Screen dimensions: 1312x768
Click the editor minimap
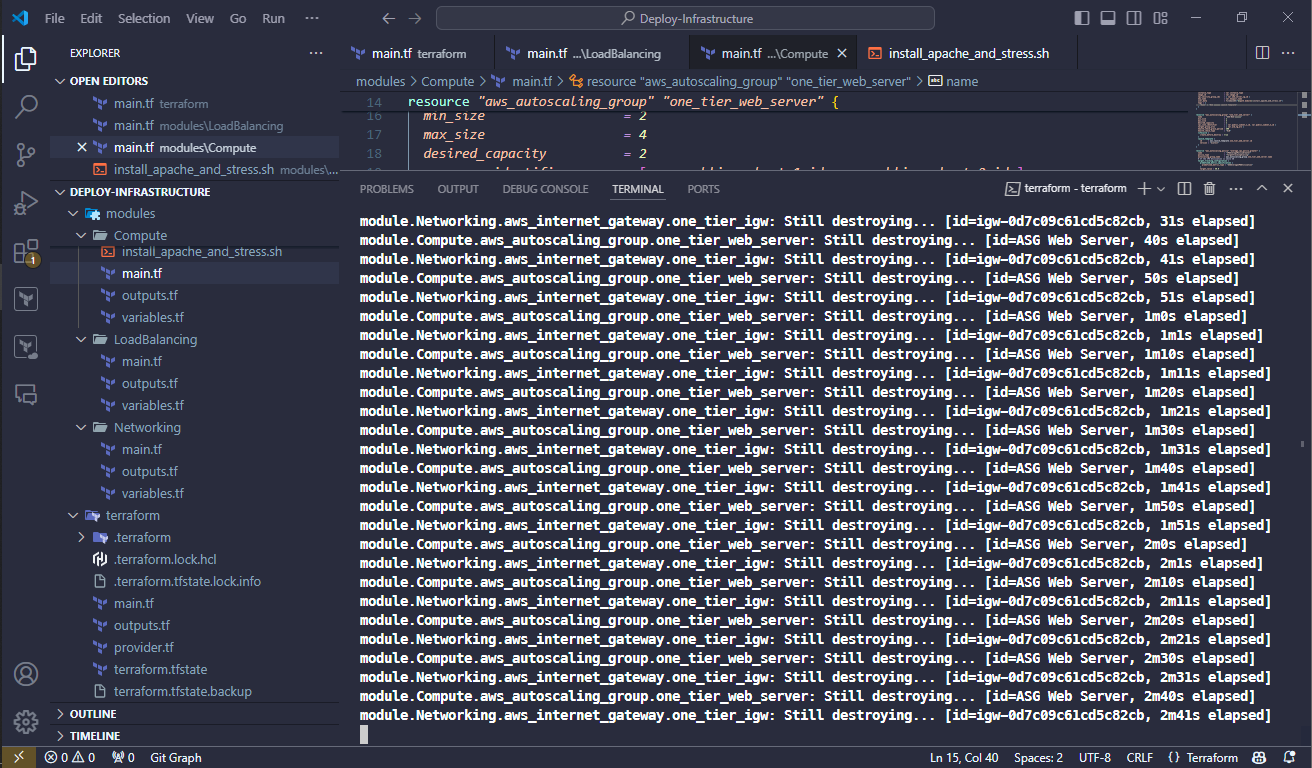point(1247,130)
